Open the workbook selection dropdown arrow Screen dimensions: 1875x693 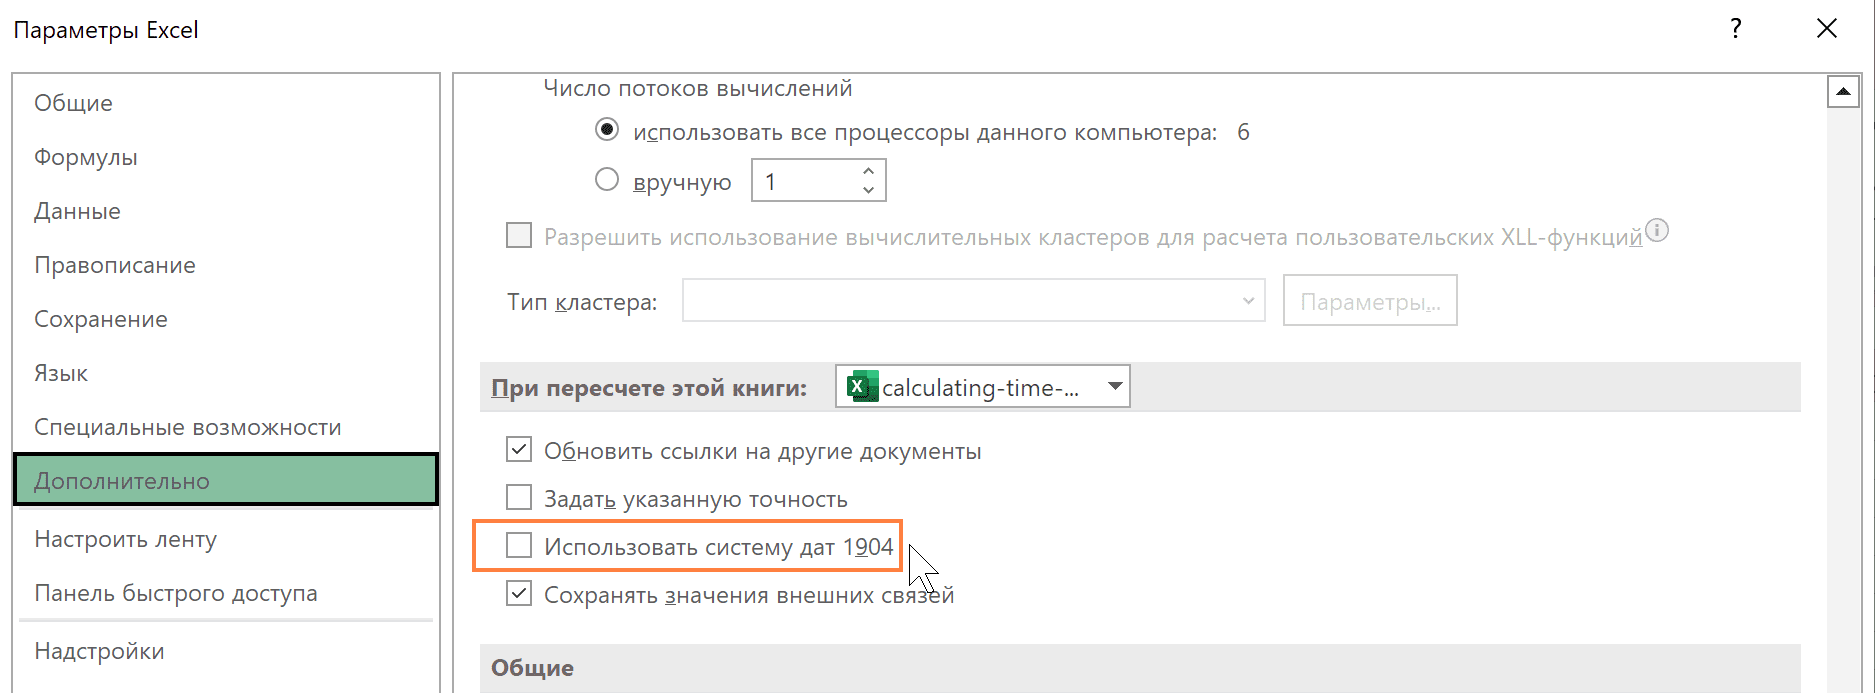click(x=1114, y=387)
